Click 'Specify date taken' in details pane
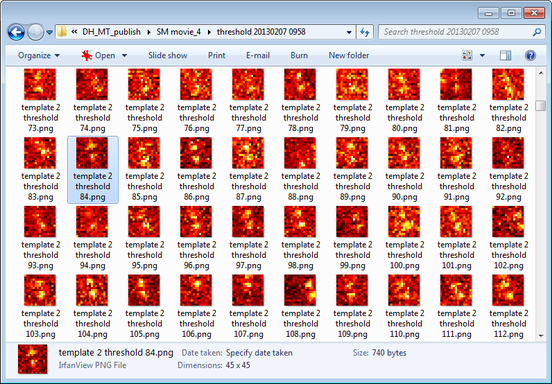The image size is (552, 384). point(259,353)
